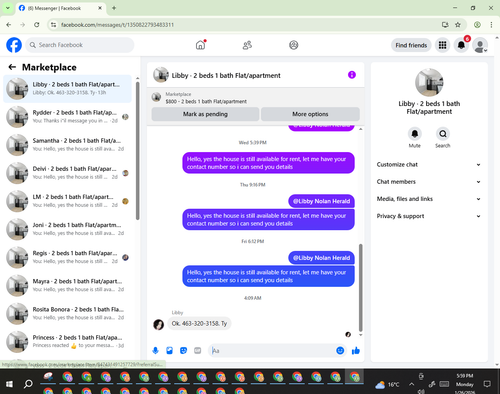Open conversation information purple icon
The width and height of the screenshot is (500, 394).
(x=352, y=75)
